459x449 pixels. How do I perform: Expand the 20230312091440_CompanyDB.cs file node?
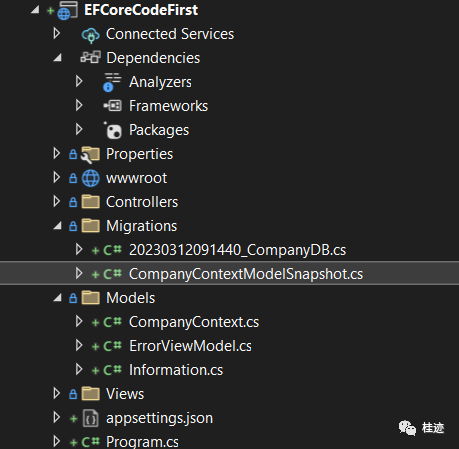pos(79,249)
